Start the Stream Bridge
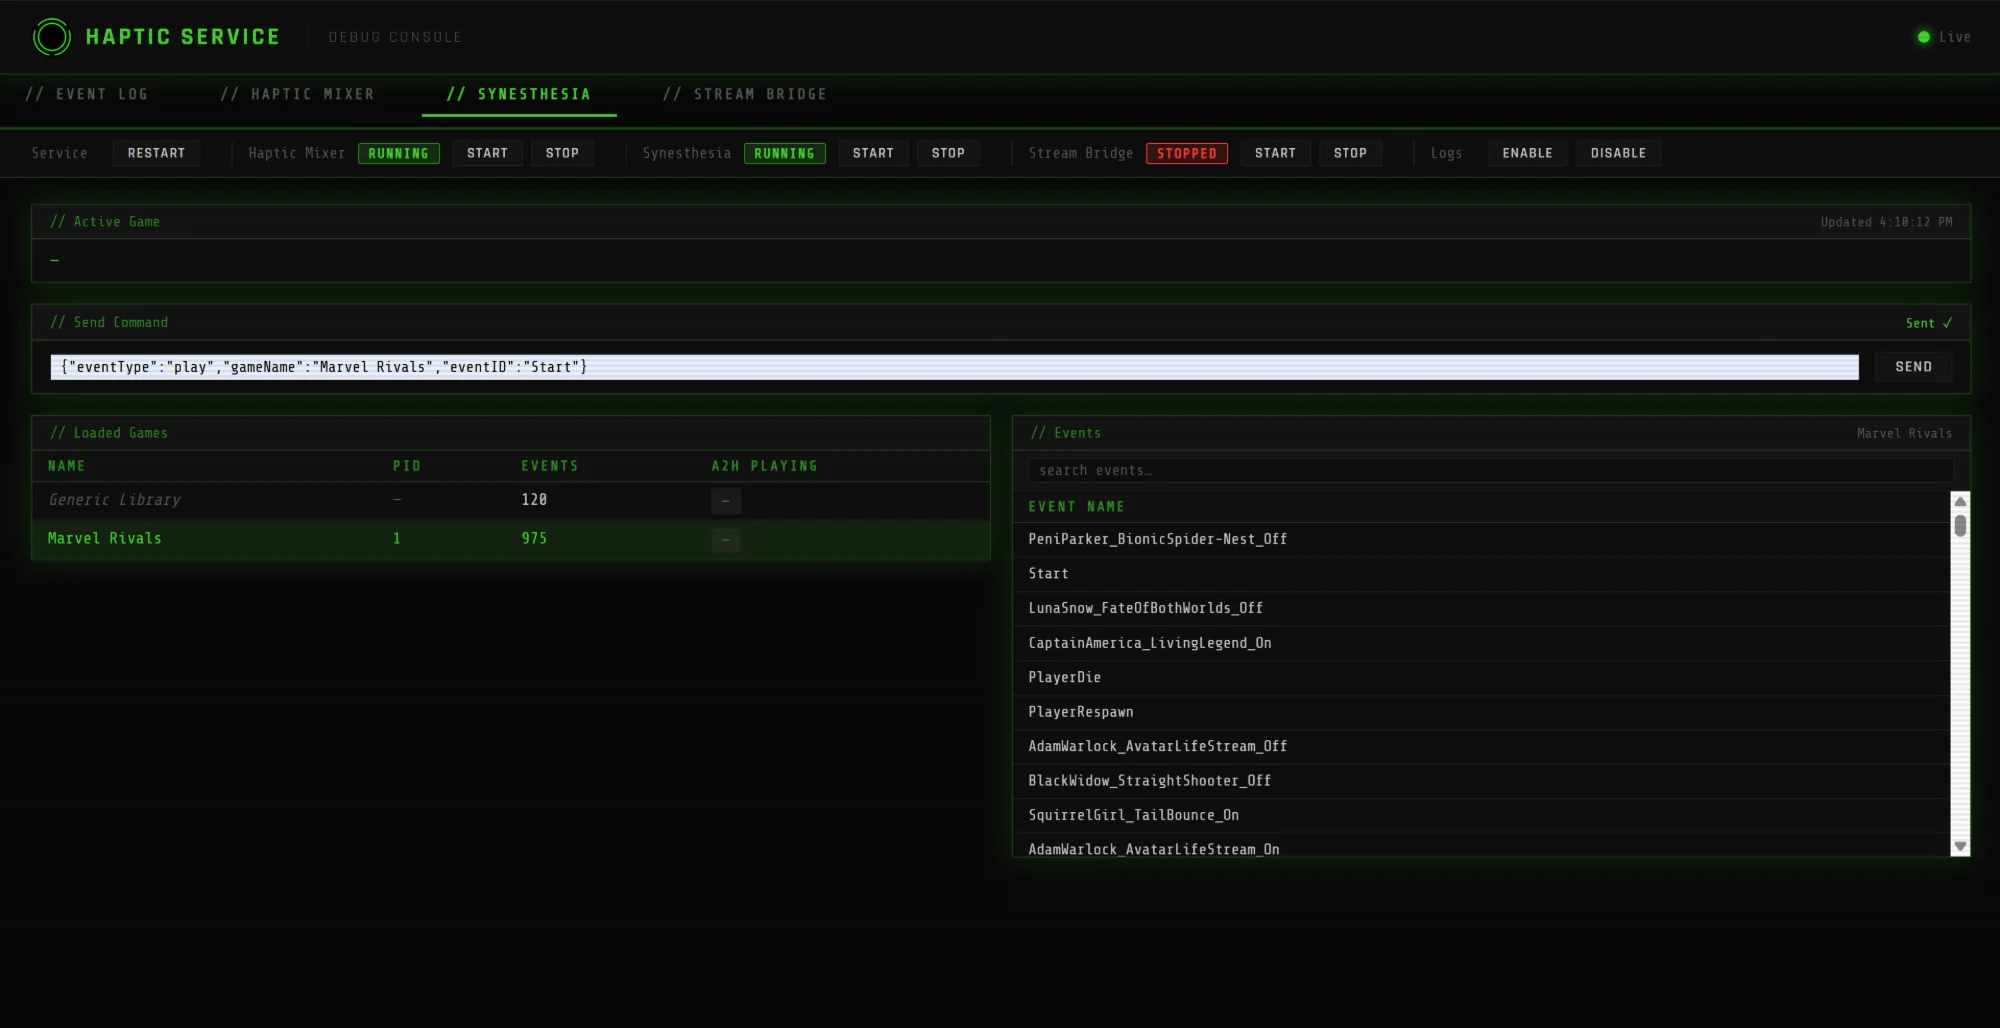This screenshot has height=1028, width=2000. (1275, 153)
